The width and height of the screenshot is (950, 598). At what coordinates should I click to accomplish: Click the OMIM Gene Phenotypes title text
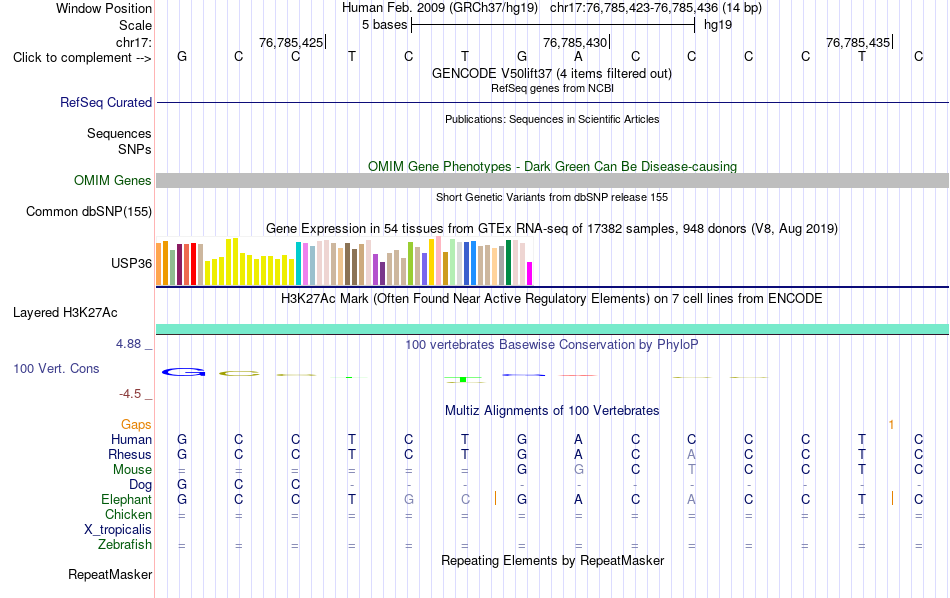click(553, 167)
